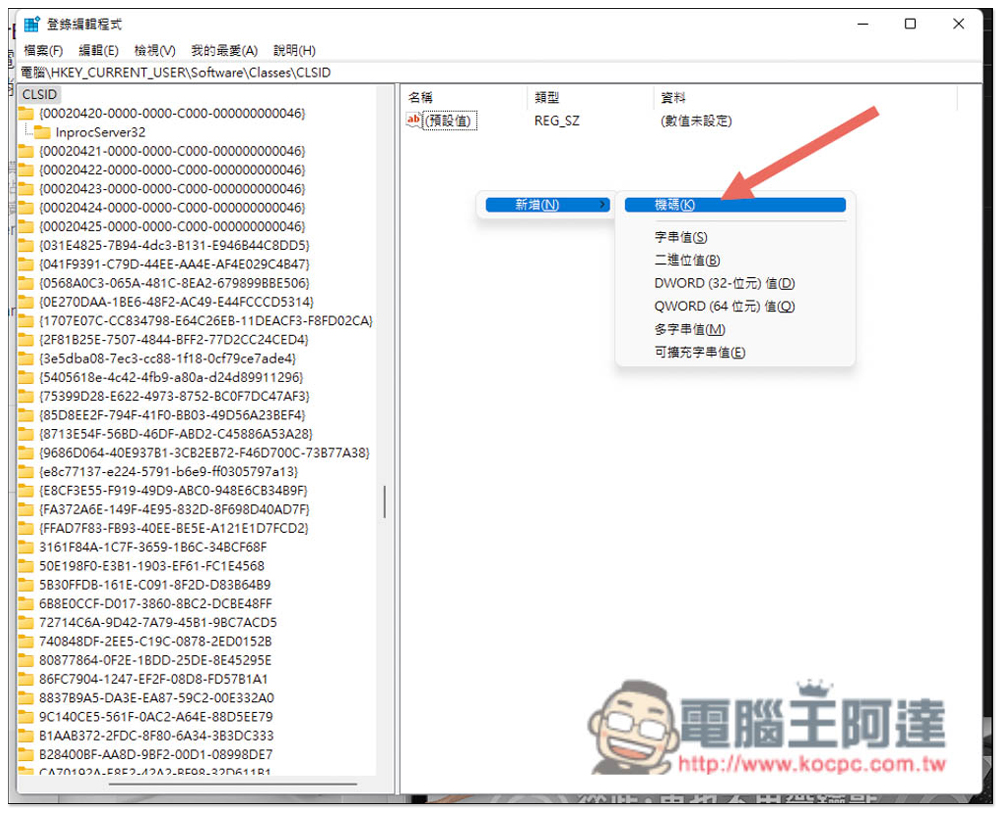Click the InprocServer32 folder icon

pos(42,132)
